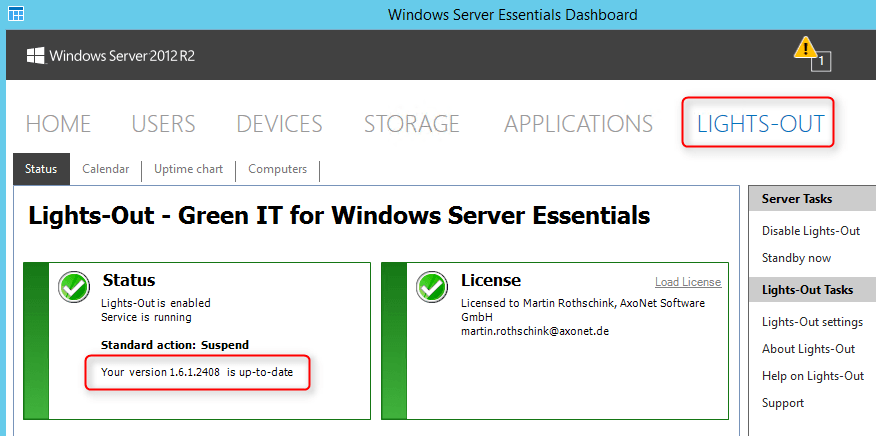876x436 pixels.
Task: Click the Support task link
Action: pyautogui.click(x=783, y=403)
